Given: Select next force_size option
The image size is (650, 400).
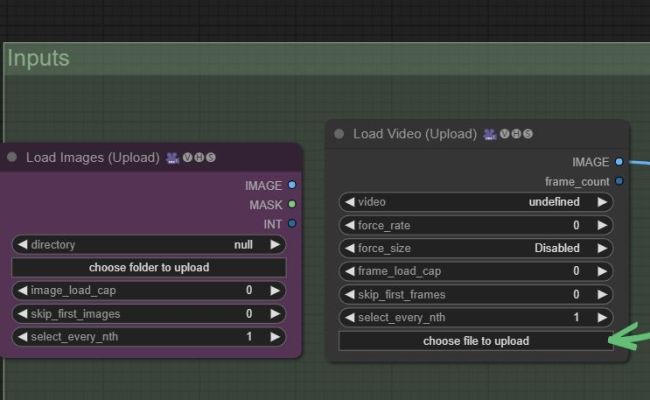Looking at the screenshot, I should pyautogui.click(x=602, y=248).
